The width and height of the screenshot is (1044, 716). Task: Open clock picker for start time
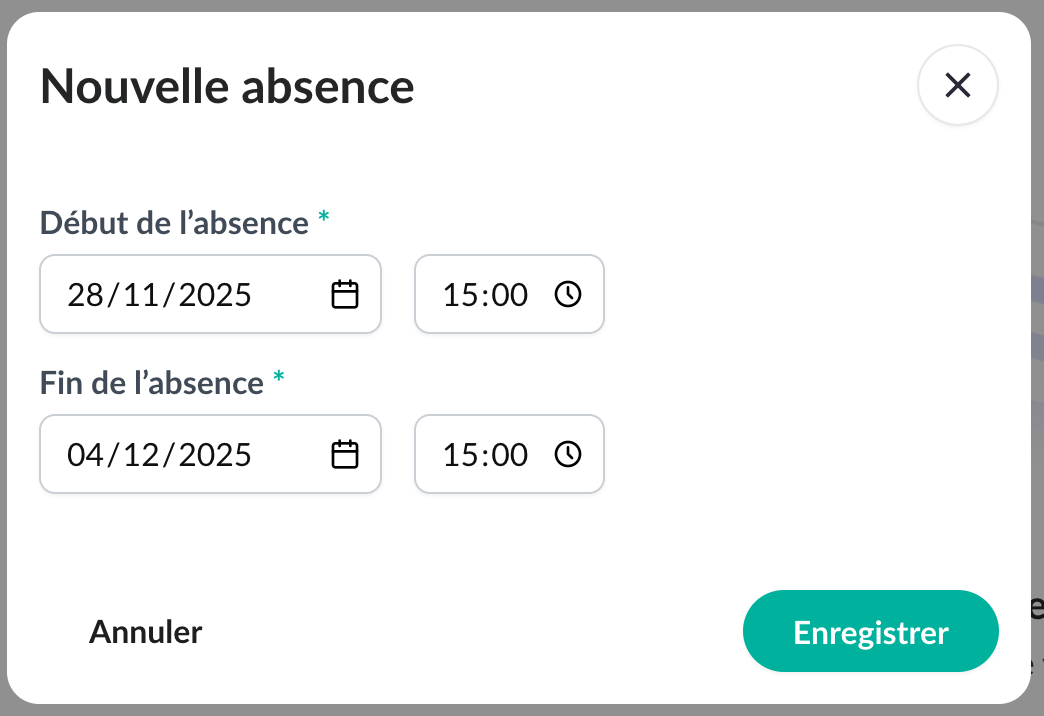point(567,294)
